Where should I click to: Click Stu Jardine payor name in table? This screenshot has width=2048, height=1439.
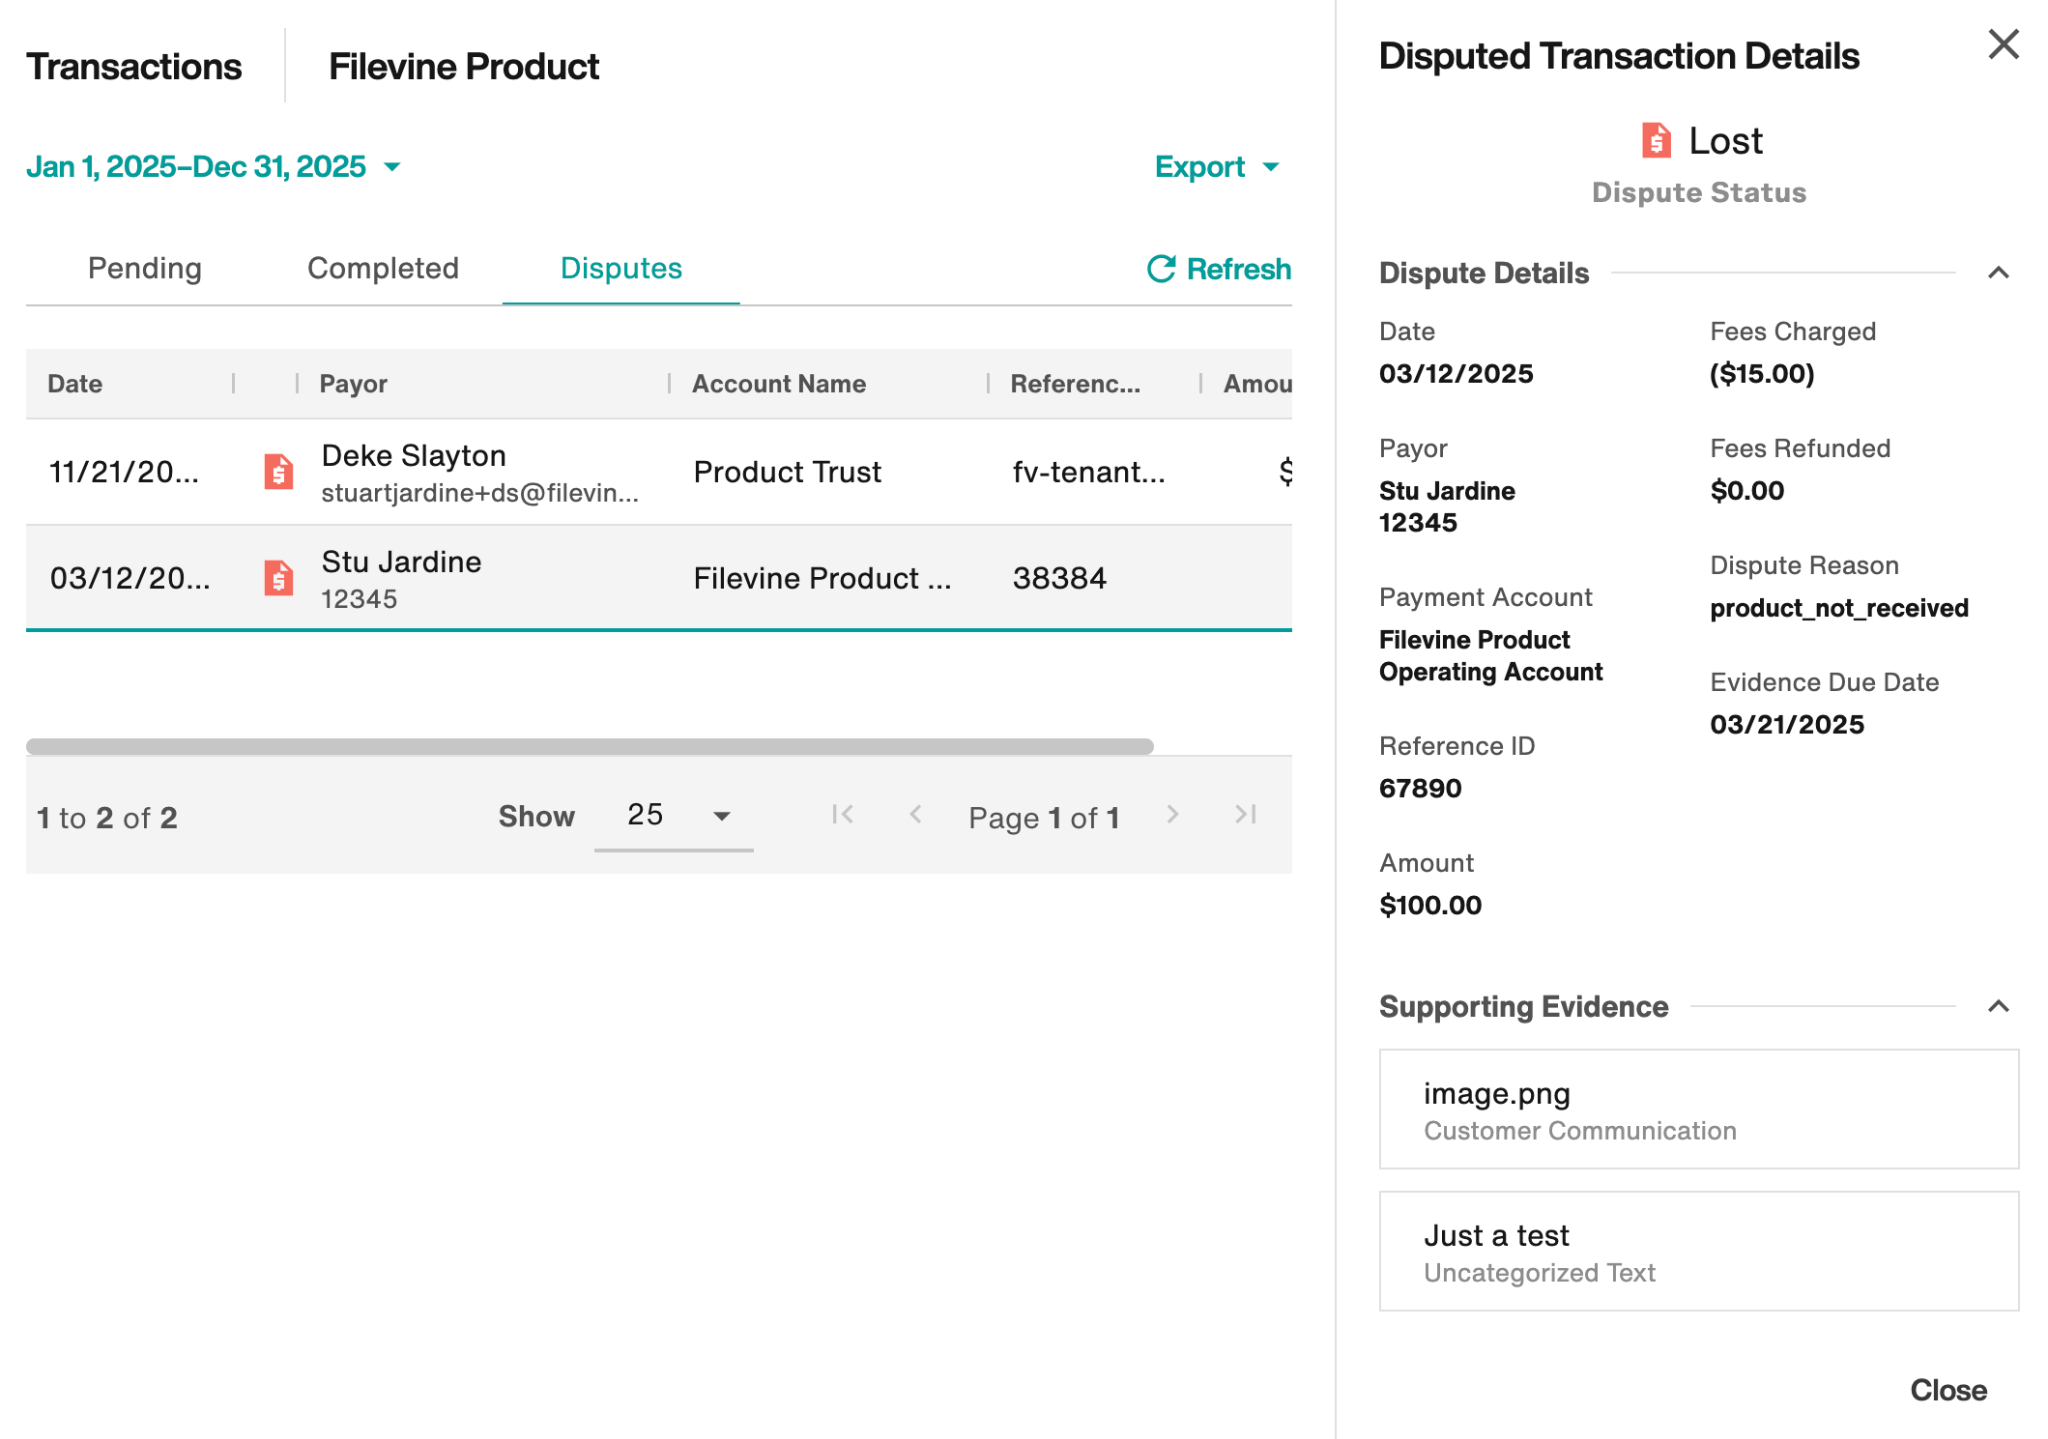tap(401, 561)
